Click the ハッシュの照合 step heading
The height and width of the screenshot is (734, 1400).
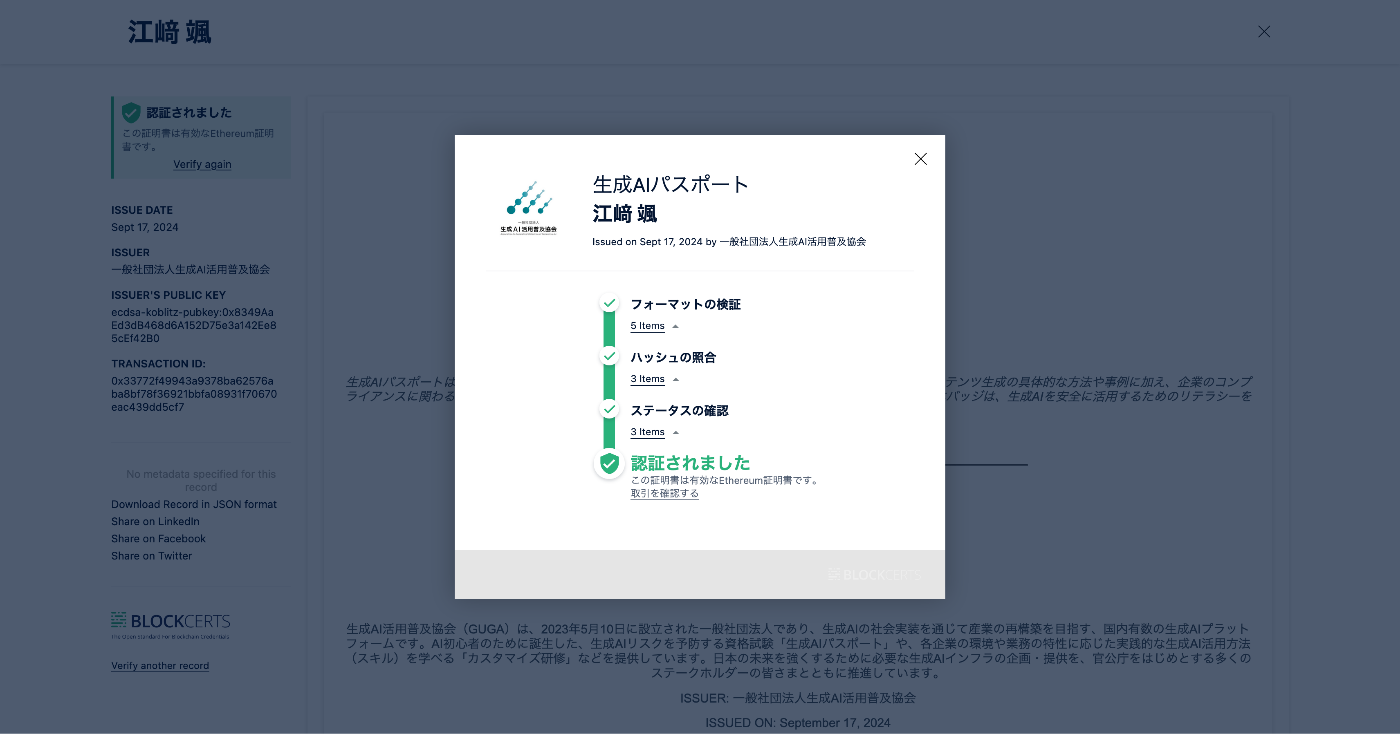(x=673, y=357)
